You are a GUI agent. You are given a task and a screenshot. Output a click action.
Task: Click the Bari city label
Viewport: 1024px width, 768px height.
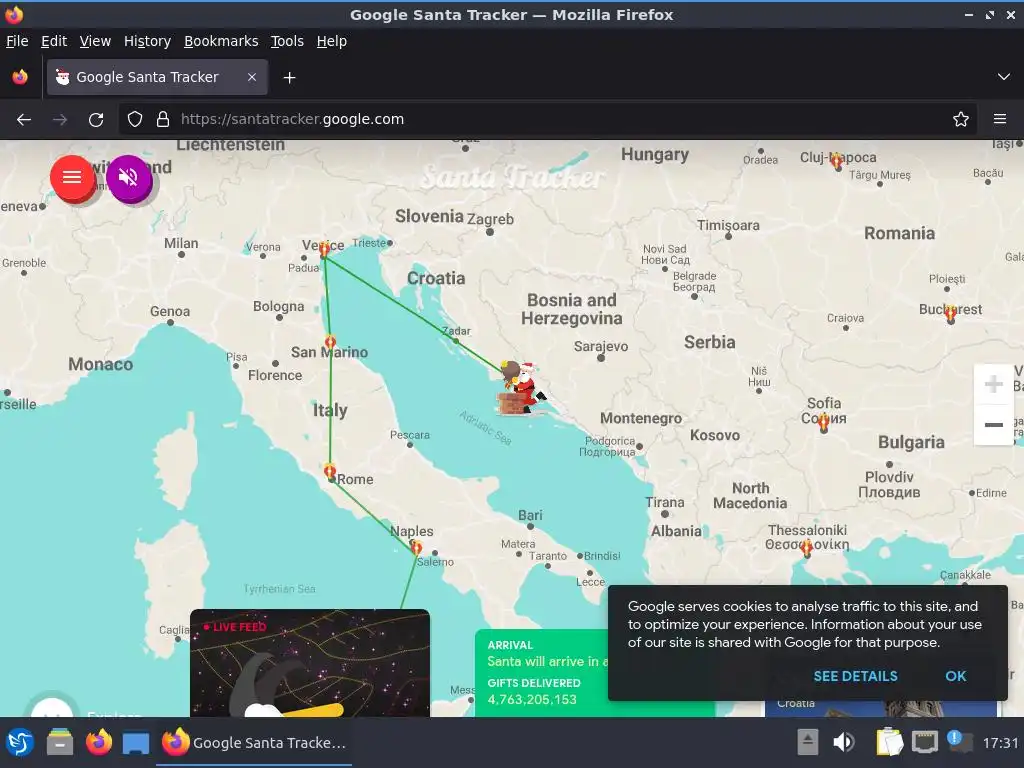click(x=530, y=515)
